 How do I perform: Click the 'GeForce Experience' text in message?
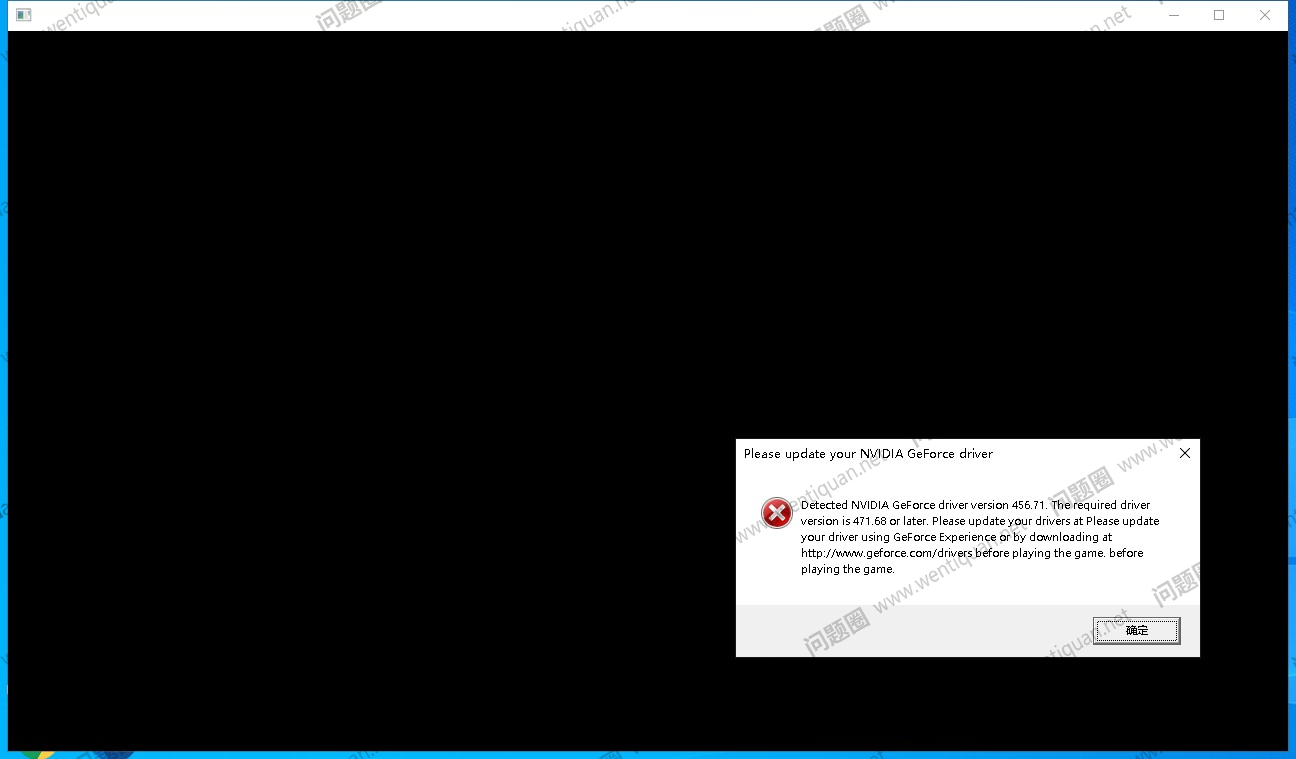944,537
